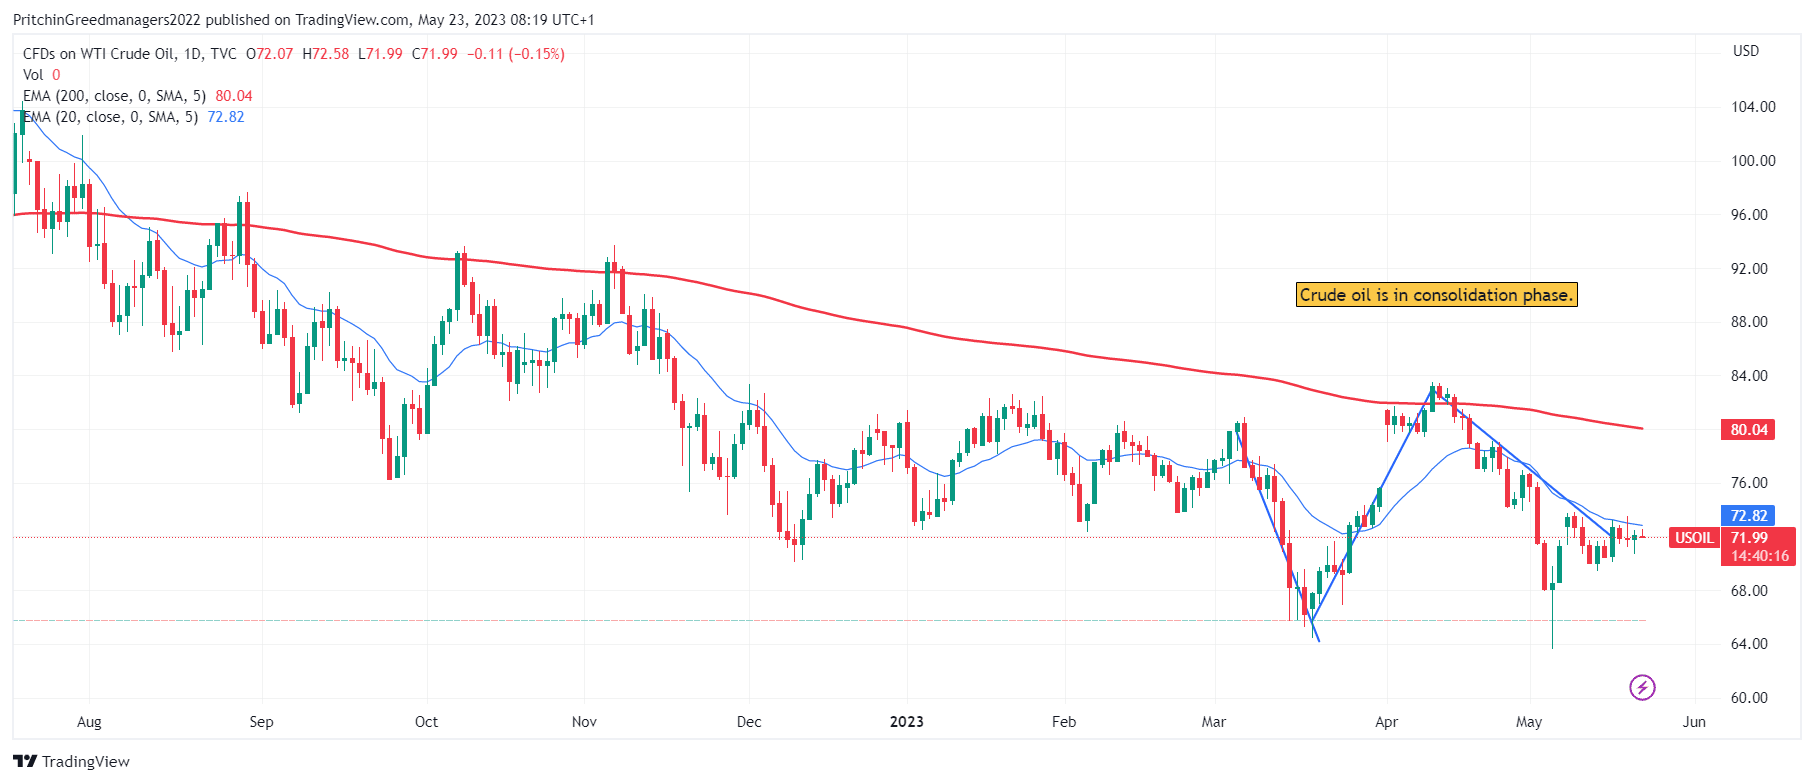Click the Mar label on time axis
Viewport: 1814px width, 783px height.
tap(1214, 722)
